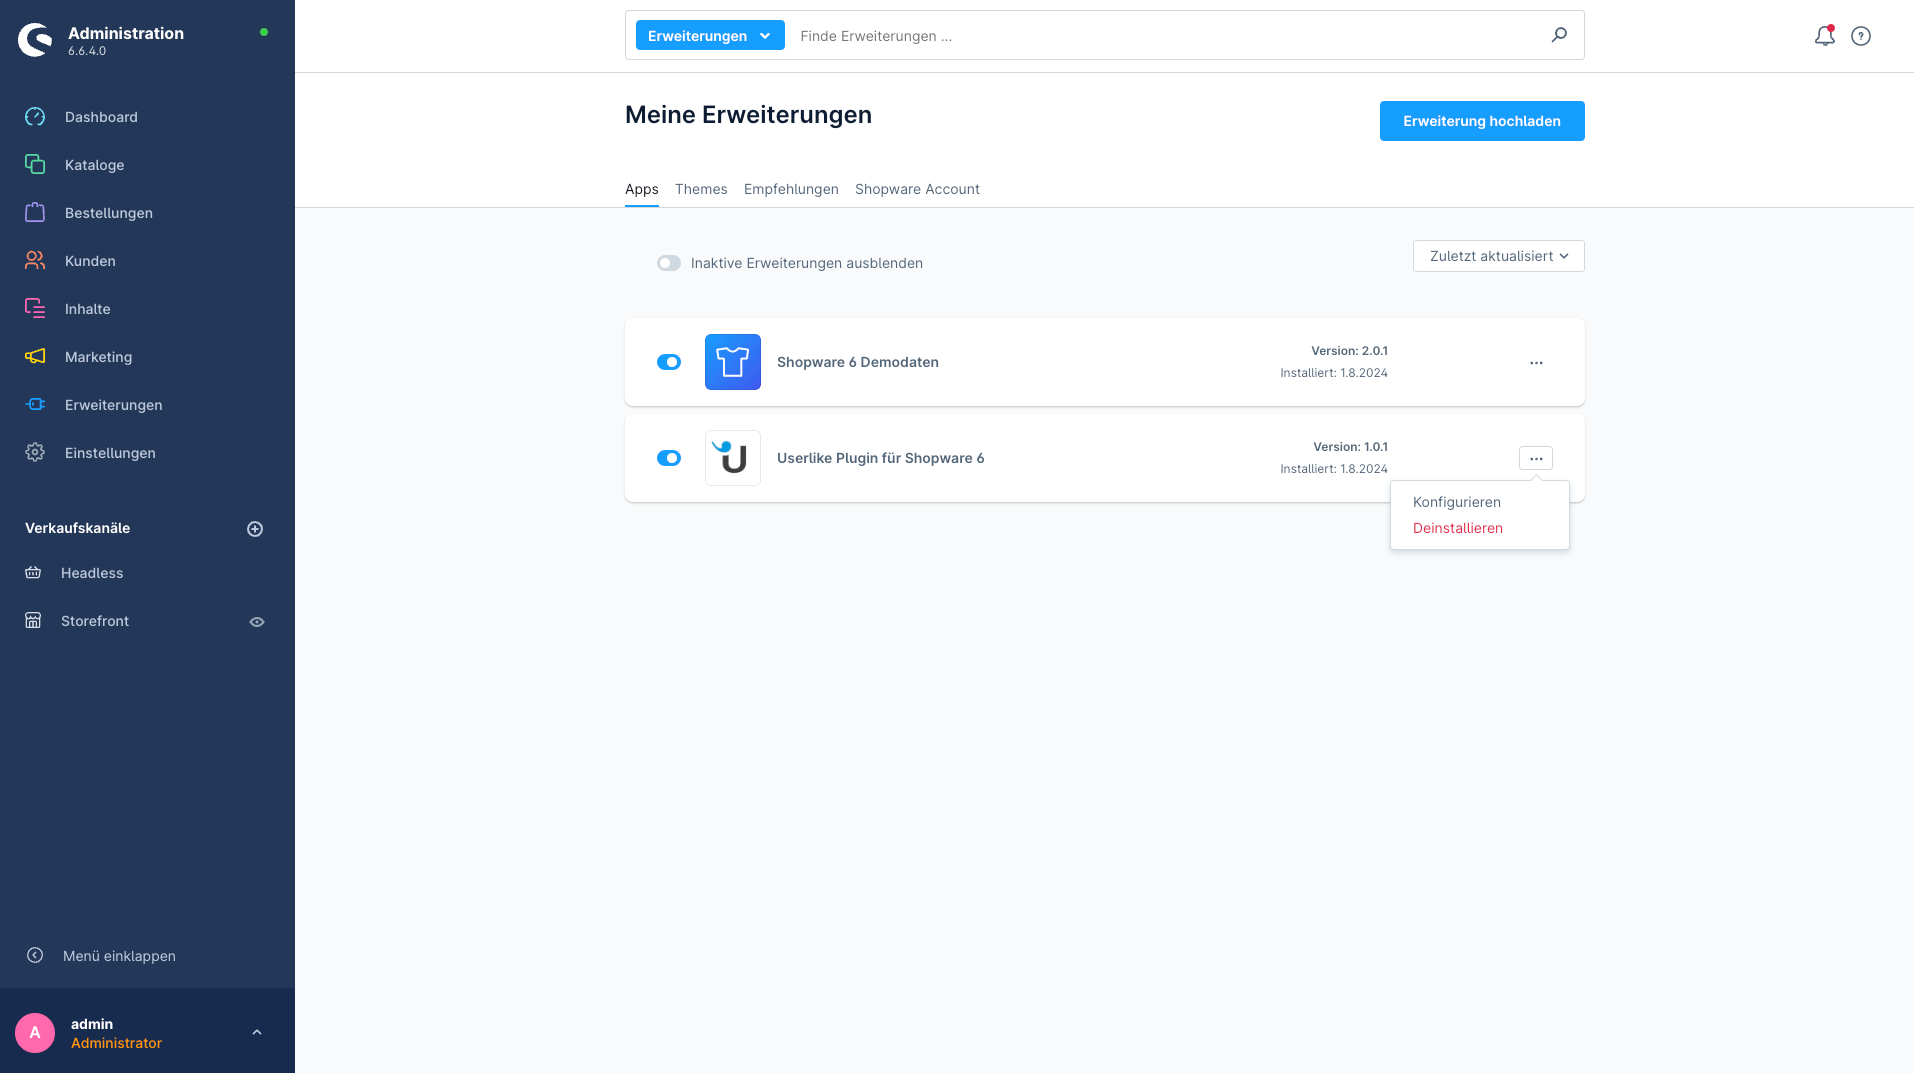This screenshot has height=1073, width=1914.
Task: Enable Inaktive Erweiterungen ausblenden switch
Action: (669, 263)
